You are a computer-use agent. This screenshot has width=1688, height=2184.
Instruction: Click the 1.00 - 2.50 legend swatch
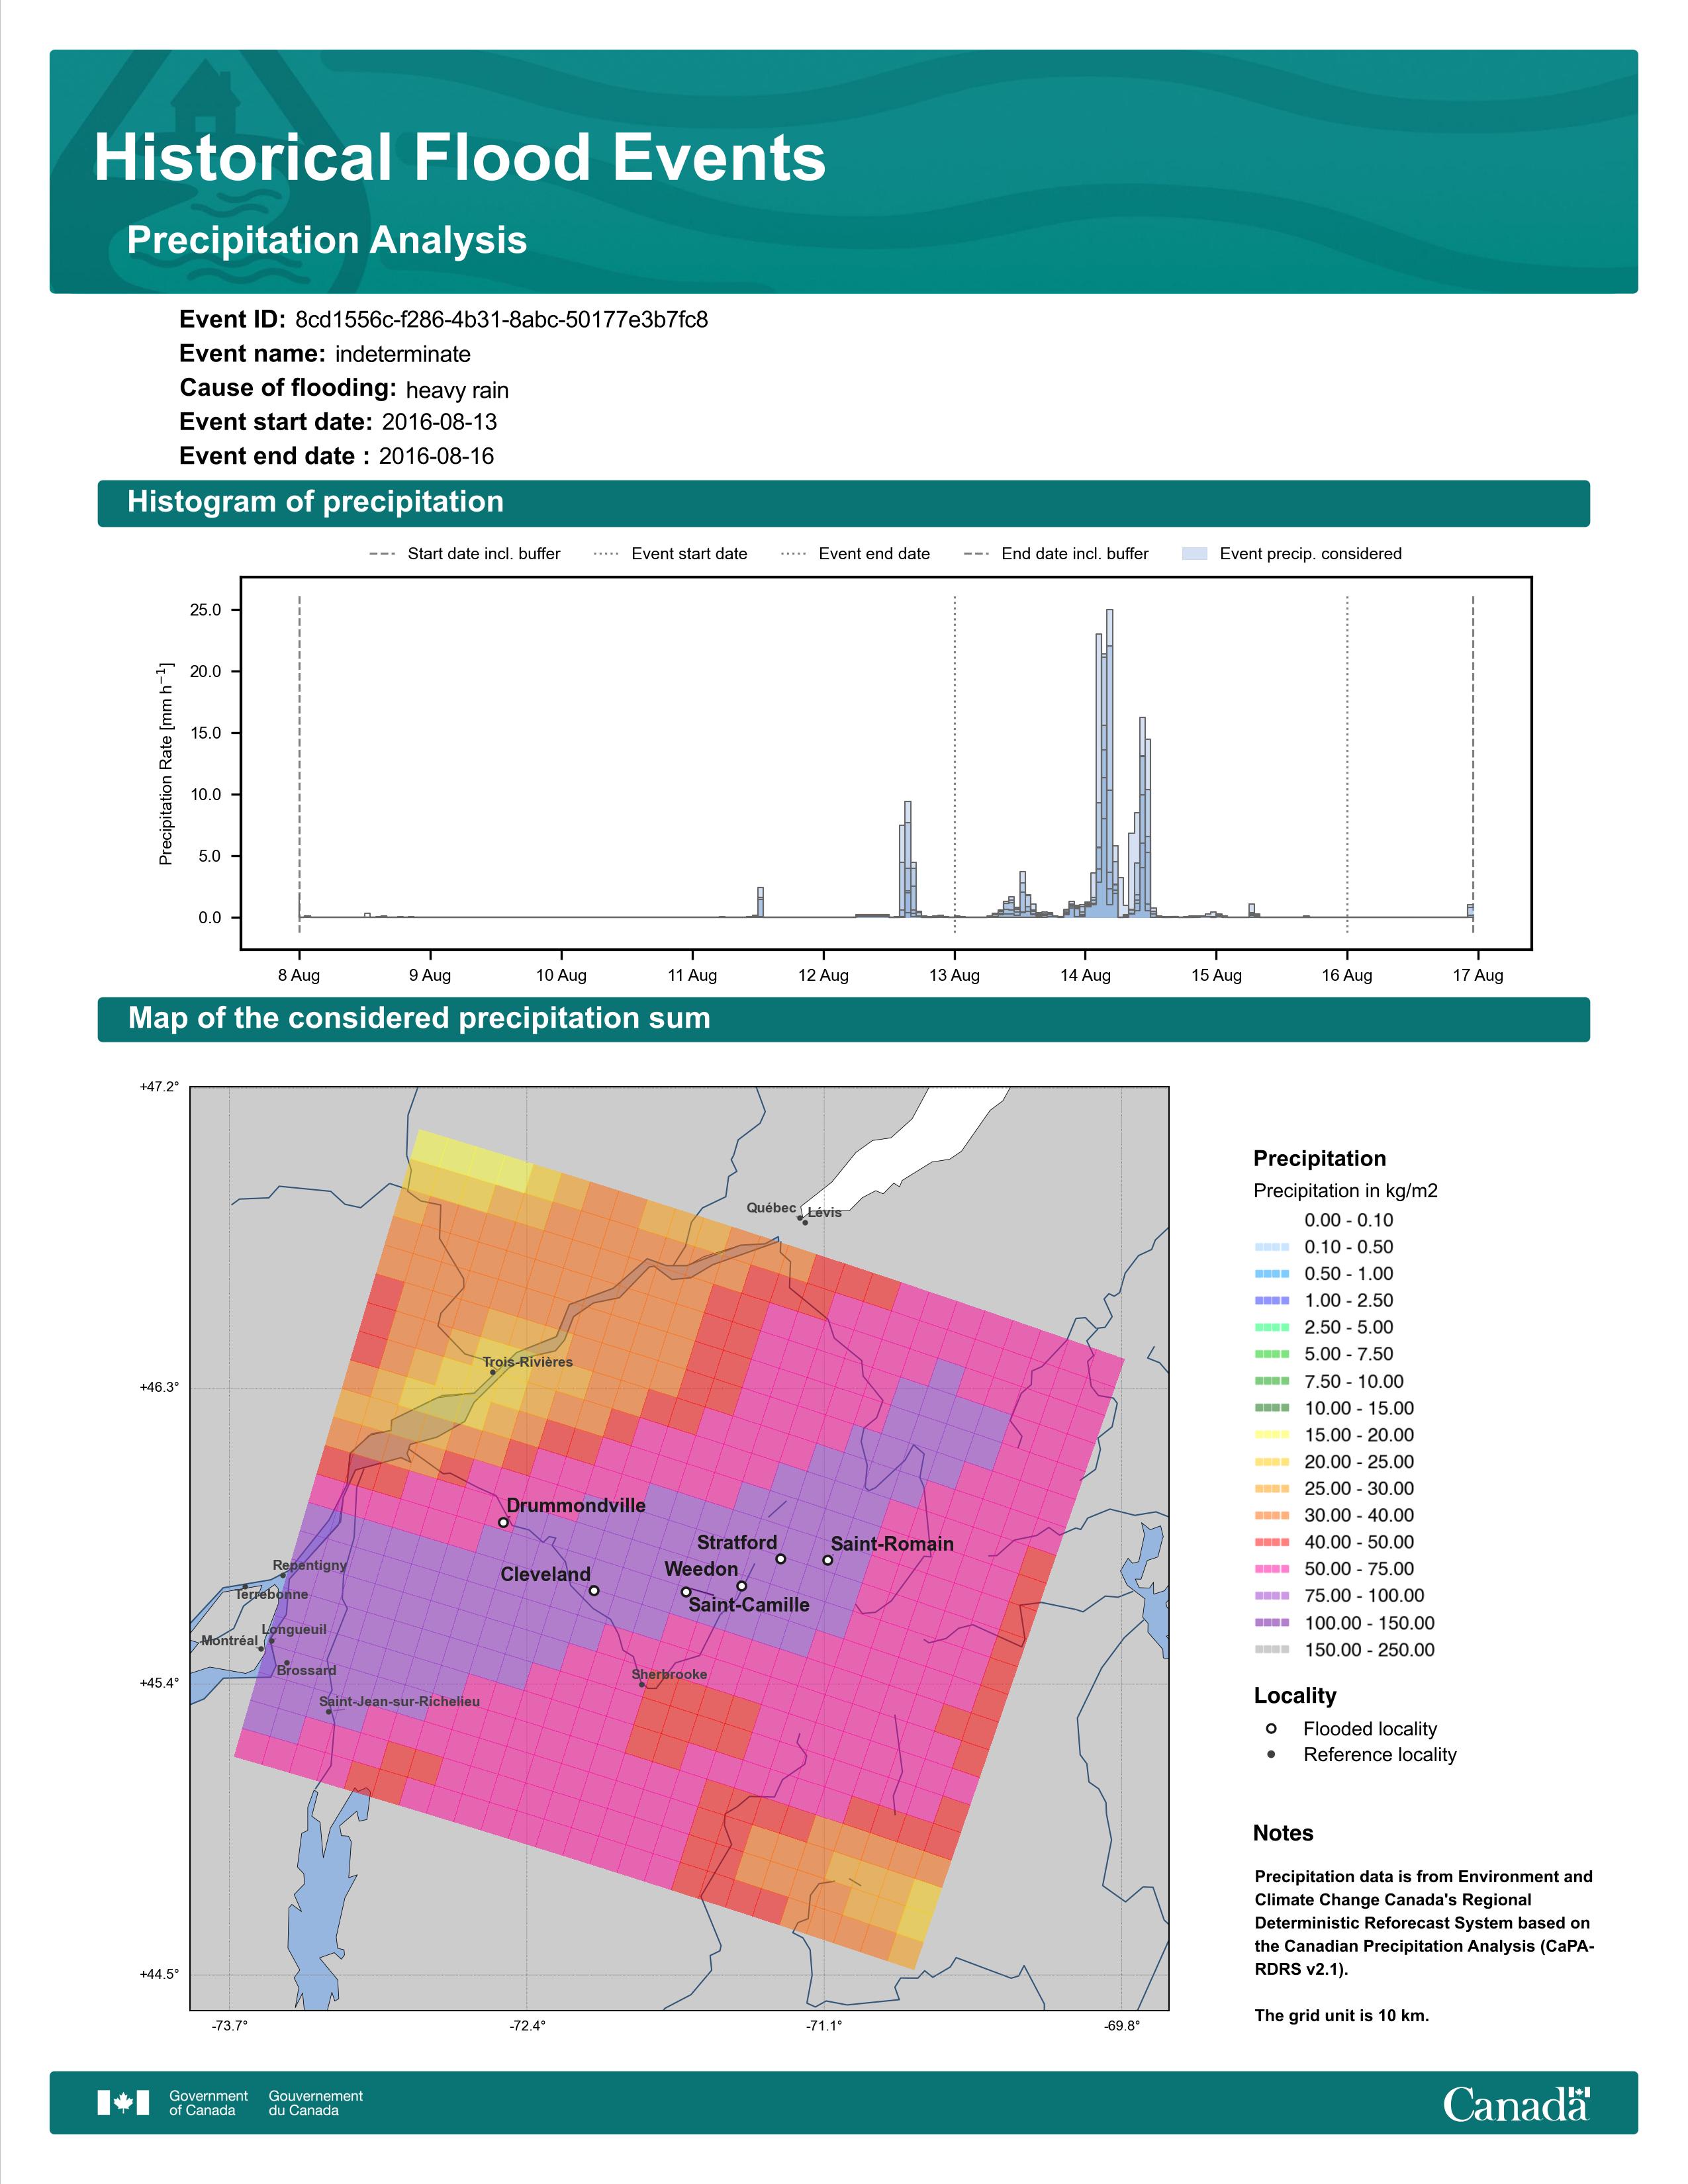pyautogui.click(x=1271, y=1301)
